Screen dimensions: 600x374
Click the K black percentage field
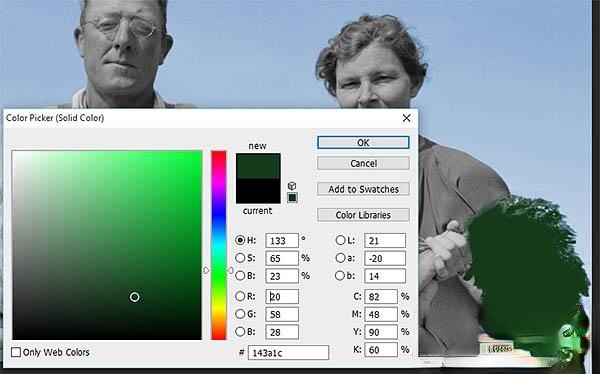[x=381, y=350]
